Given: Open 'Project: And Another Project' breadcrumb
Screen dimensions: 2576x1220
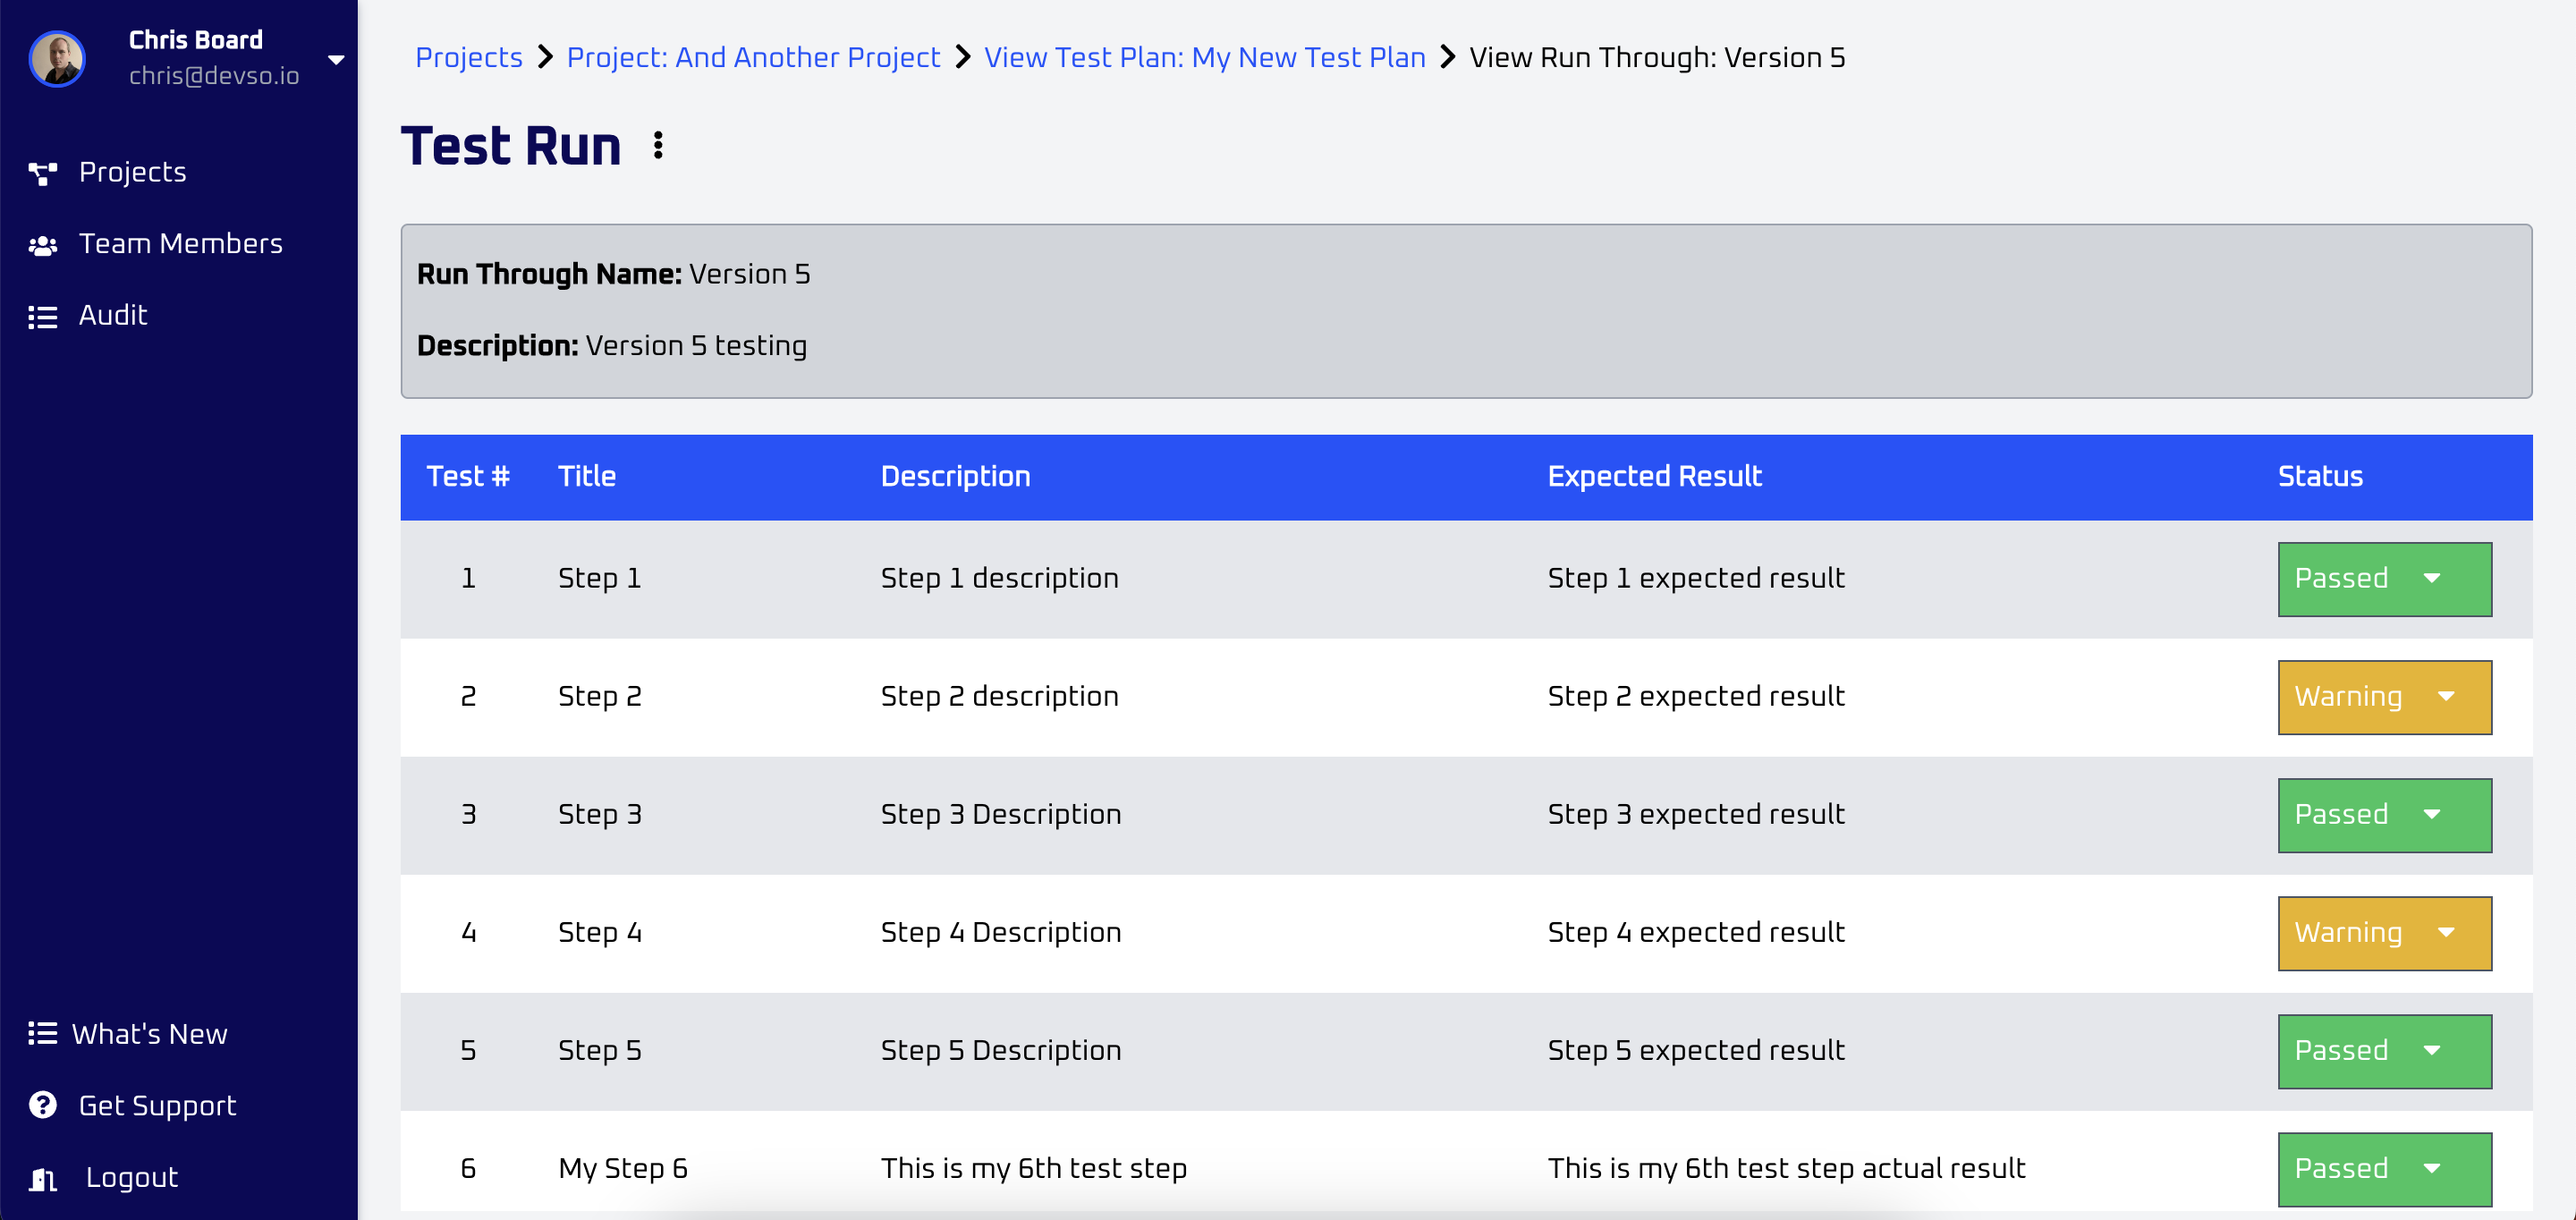Looking at the screenshot, I should point(752,58).
